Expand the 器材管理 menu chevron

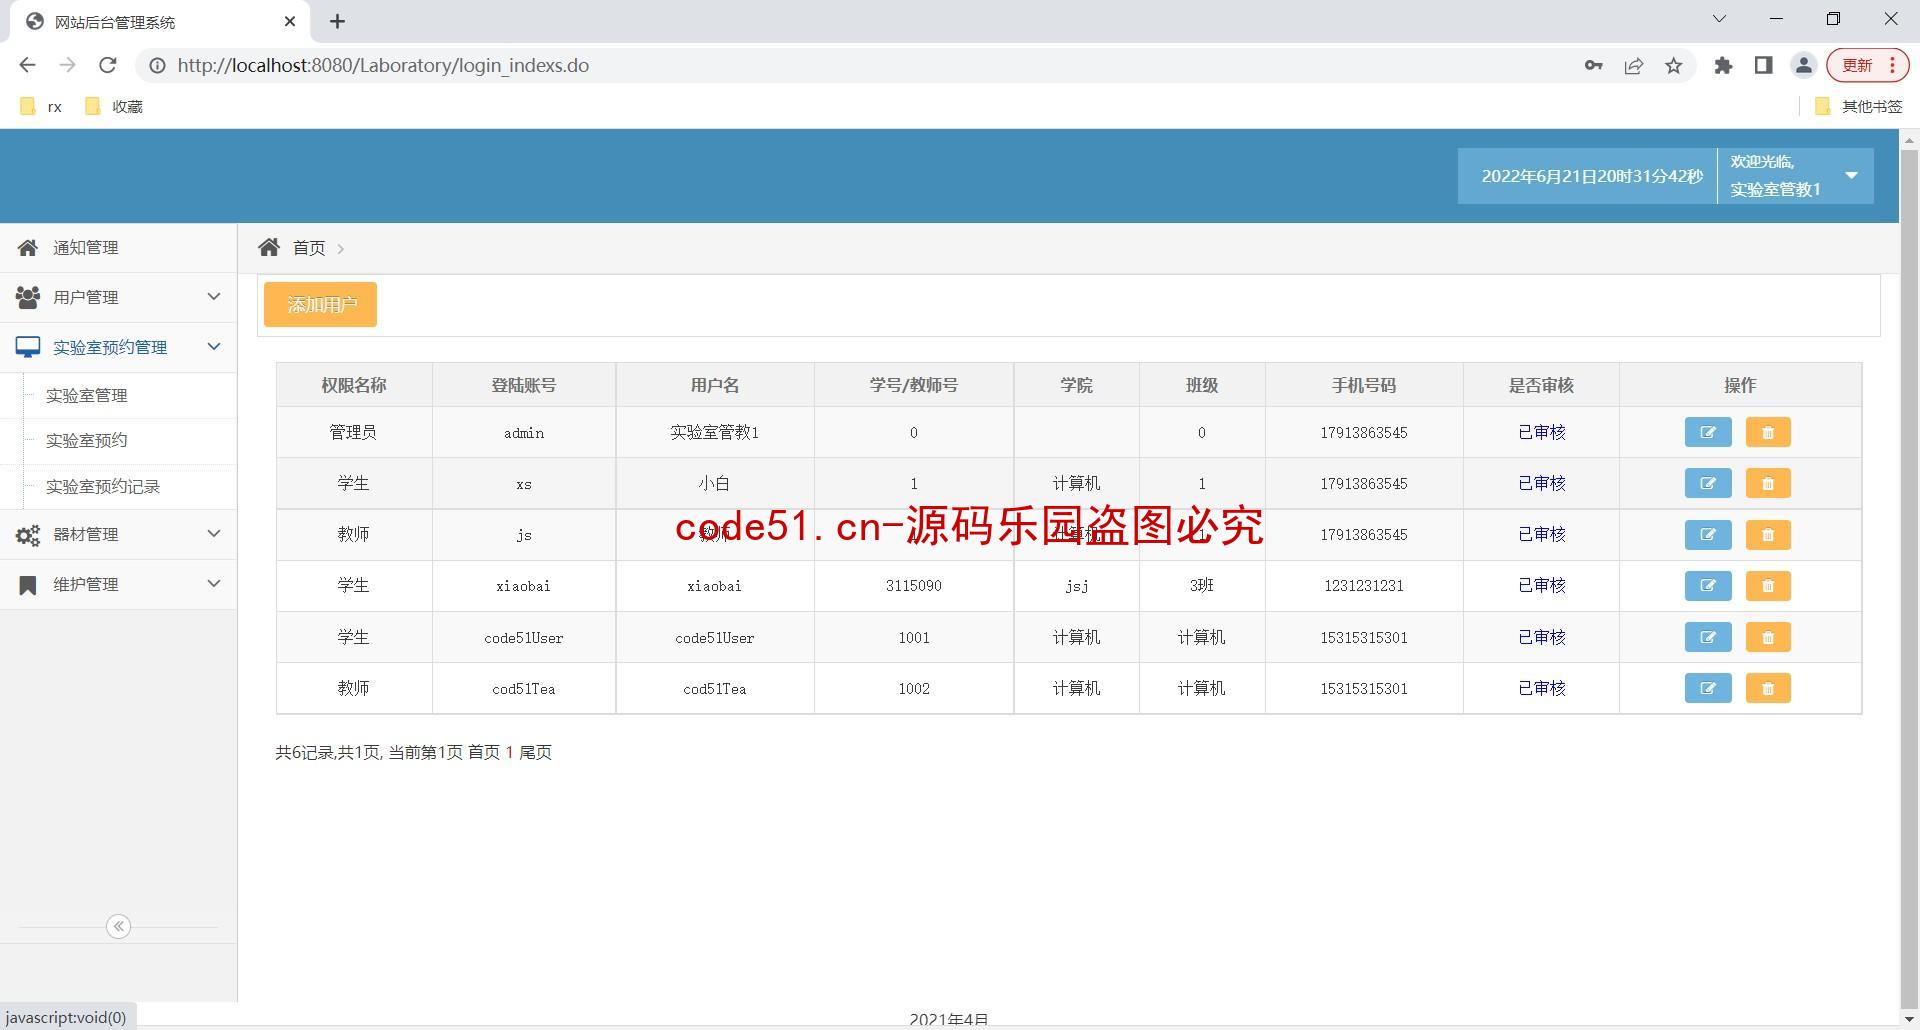click(213, 533)
